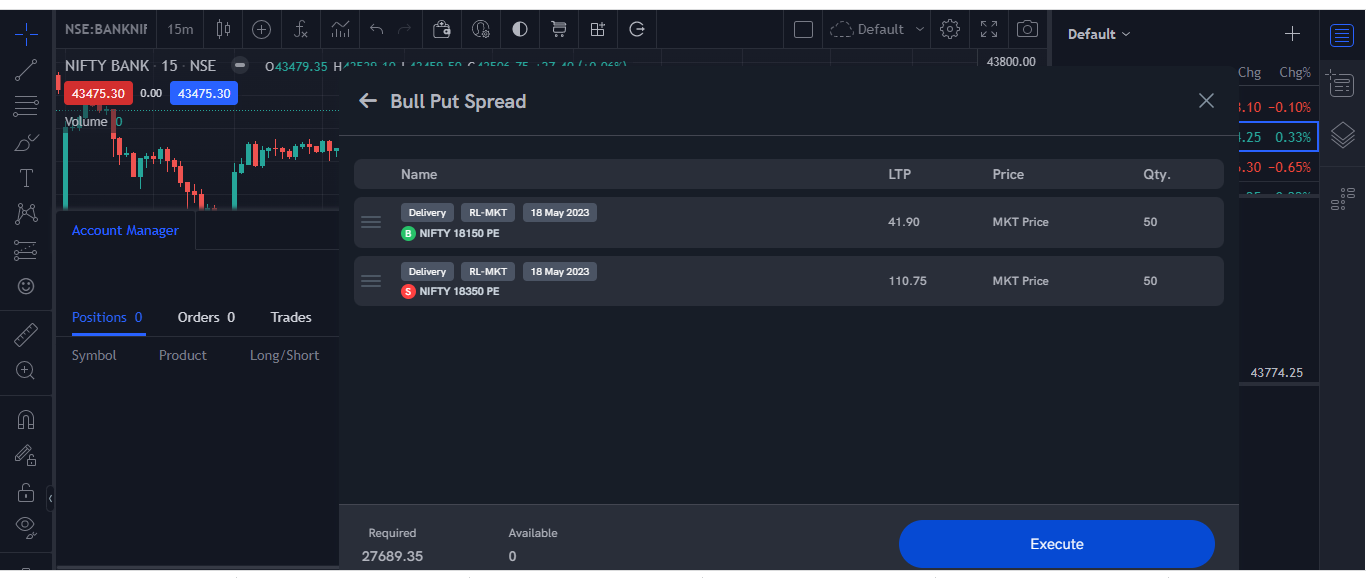Image resolution: width=1366 pixels, height=578 pixels.
Task: Click RL-MKT tag on NIFTY 18350 PE row
Action: point(489,272)
